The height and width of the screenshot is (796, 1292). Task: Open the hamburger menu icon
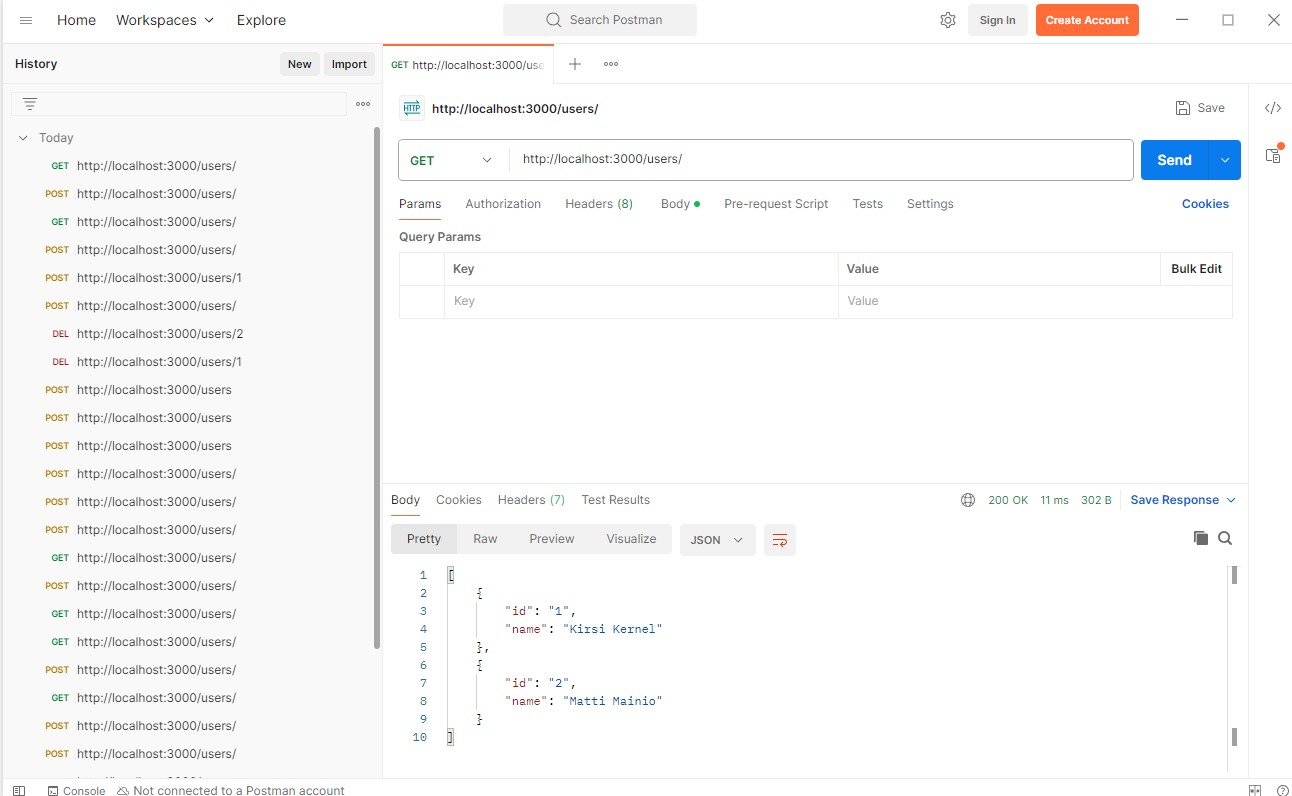(x=26, y=20)
